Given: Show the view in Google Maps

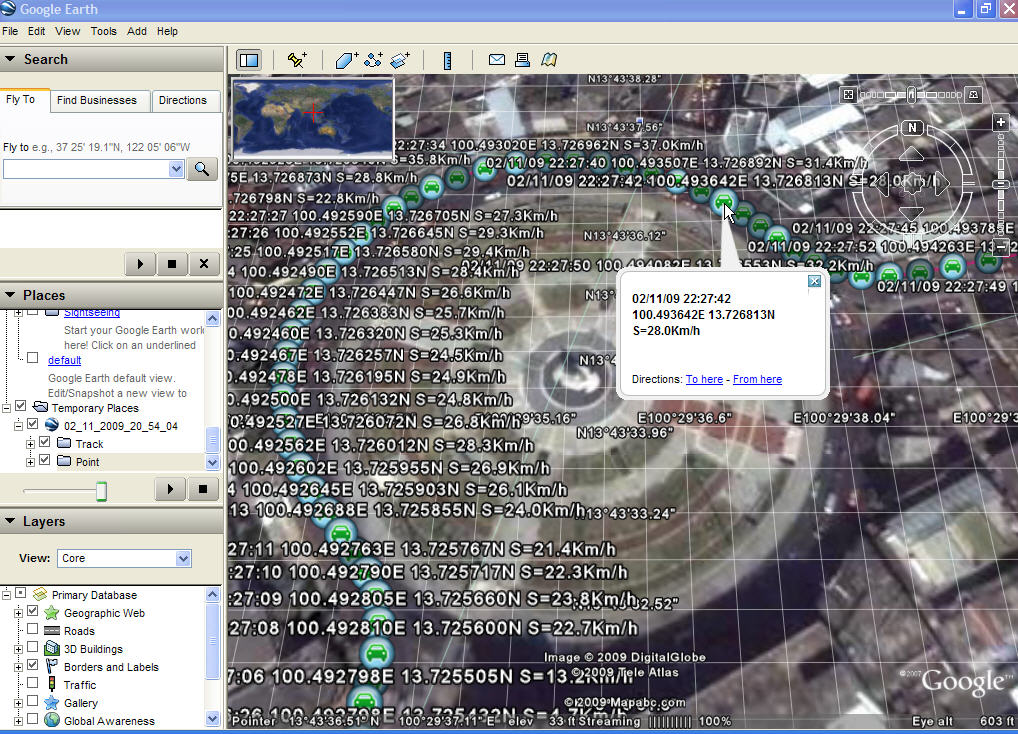Looking at the screenshot, I should click(x=549, y=60).
